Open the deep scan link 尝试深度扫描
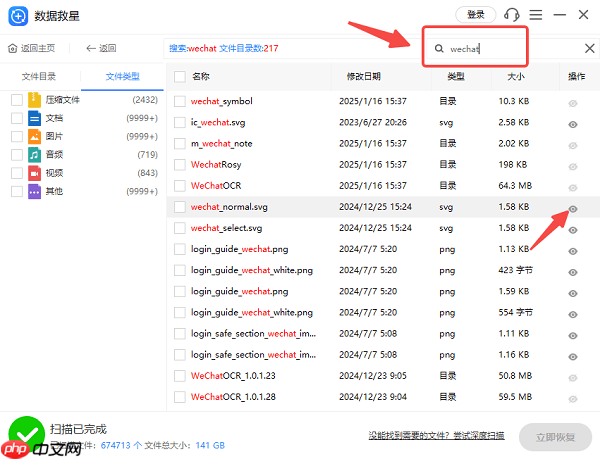This screenshot has height=459, width=600. pyautogui.click(x=479, y=435)
